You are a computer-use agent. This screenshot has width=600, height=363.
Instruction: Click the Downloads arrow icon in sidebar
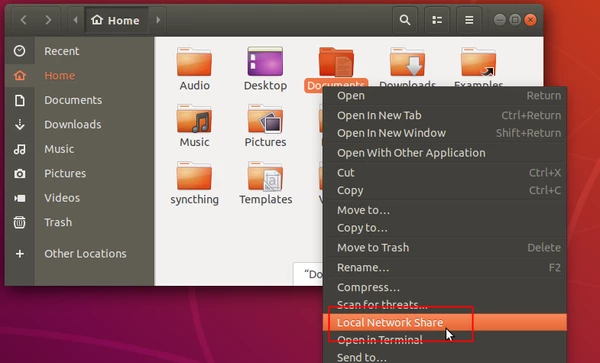[x=20, y=124]
